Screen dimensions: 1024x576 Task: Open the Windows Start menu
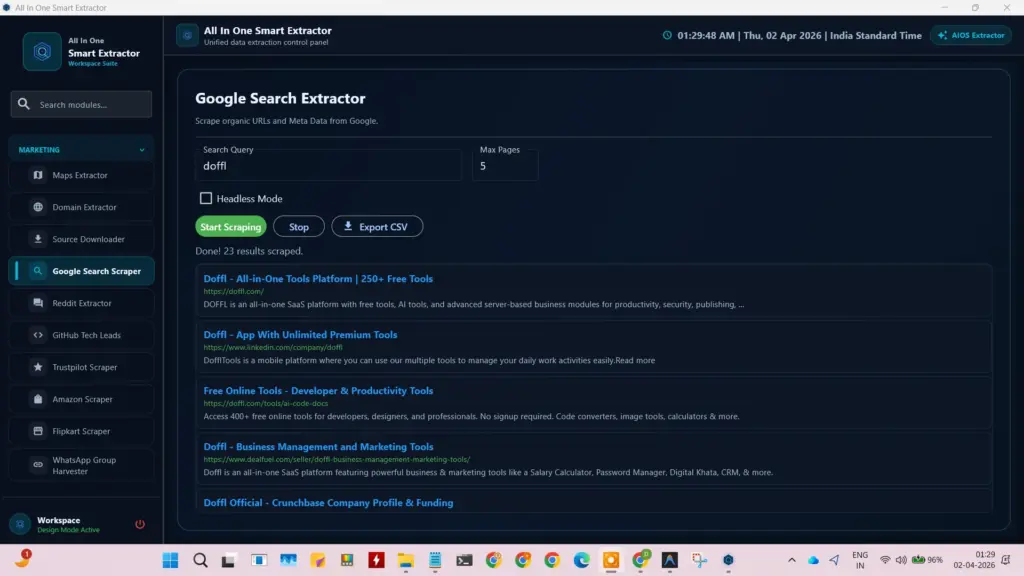tap(170, 560)
